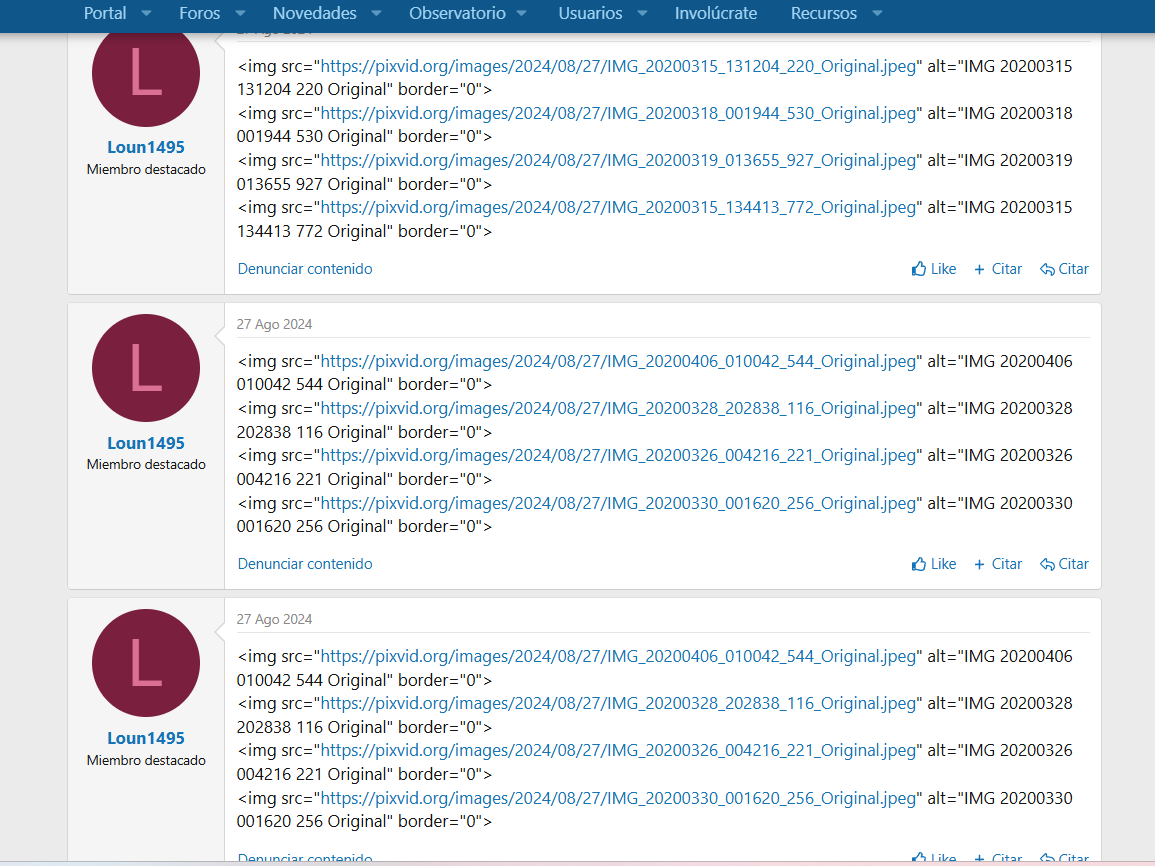
Task: Click the text "001944 530 Original" border="0">
Action: pos(364,137)
